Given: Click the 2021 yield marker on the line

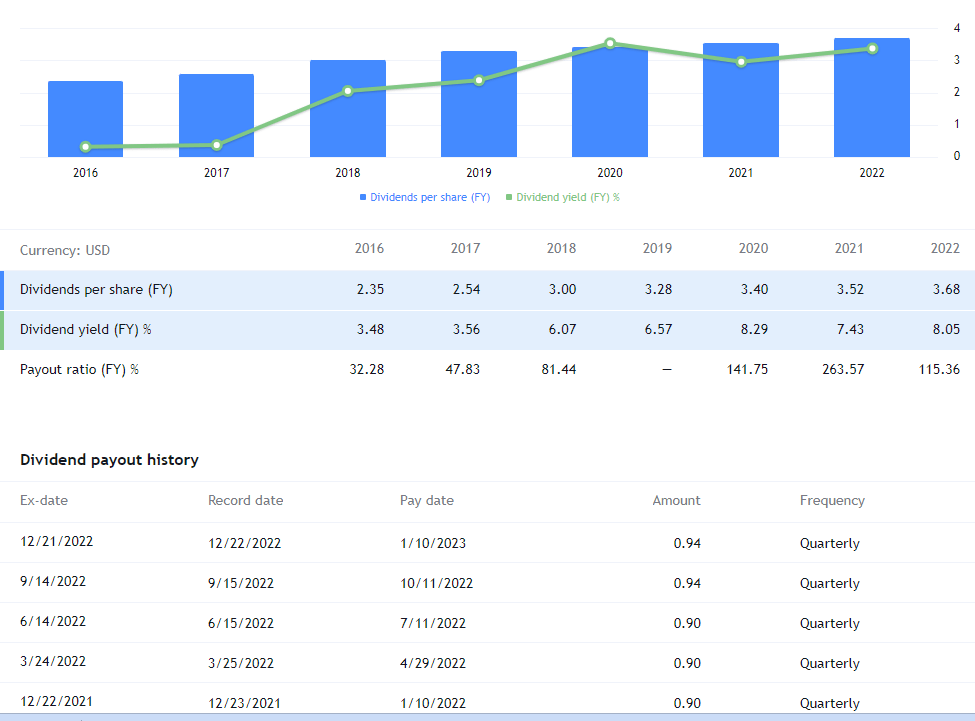Looking at the screenshot, I should point(740,61).
